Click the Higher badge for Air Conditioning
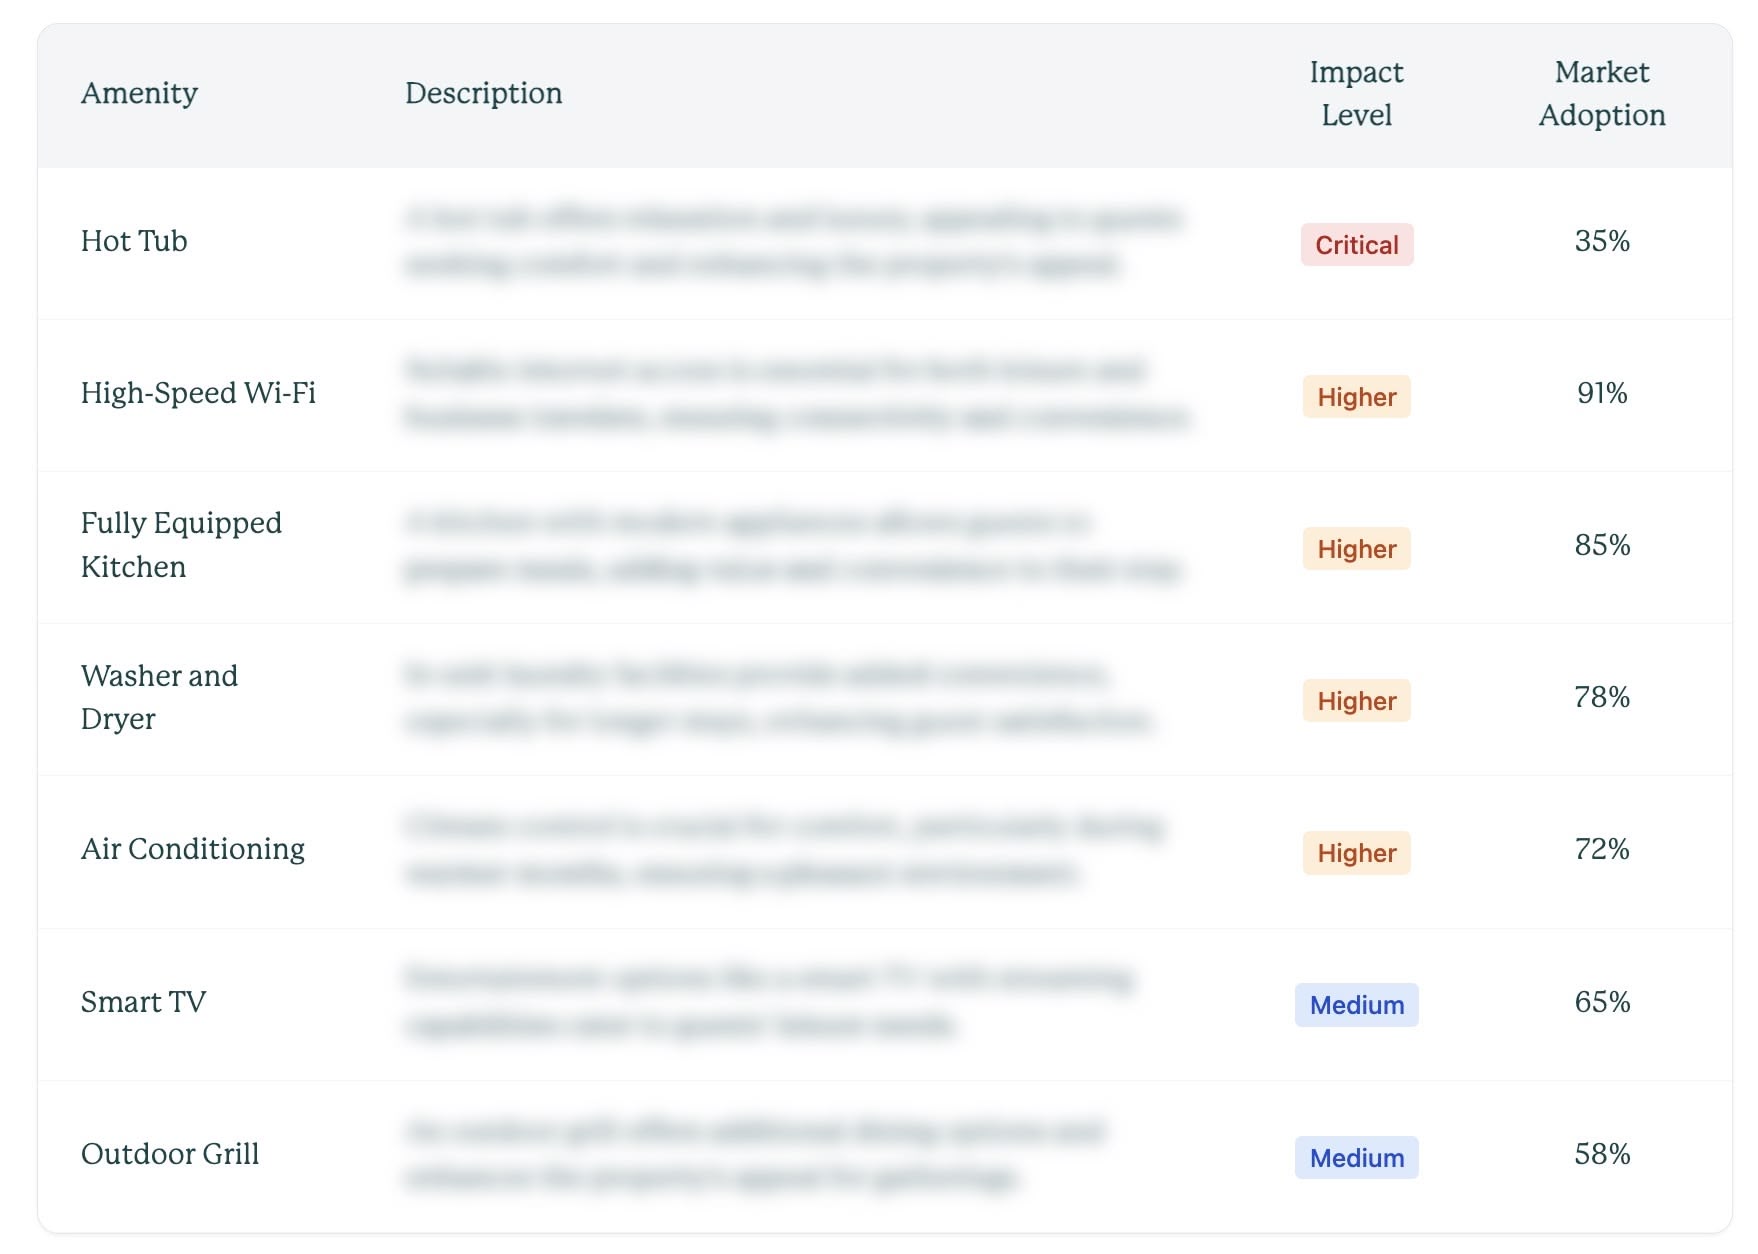 1356,853
